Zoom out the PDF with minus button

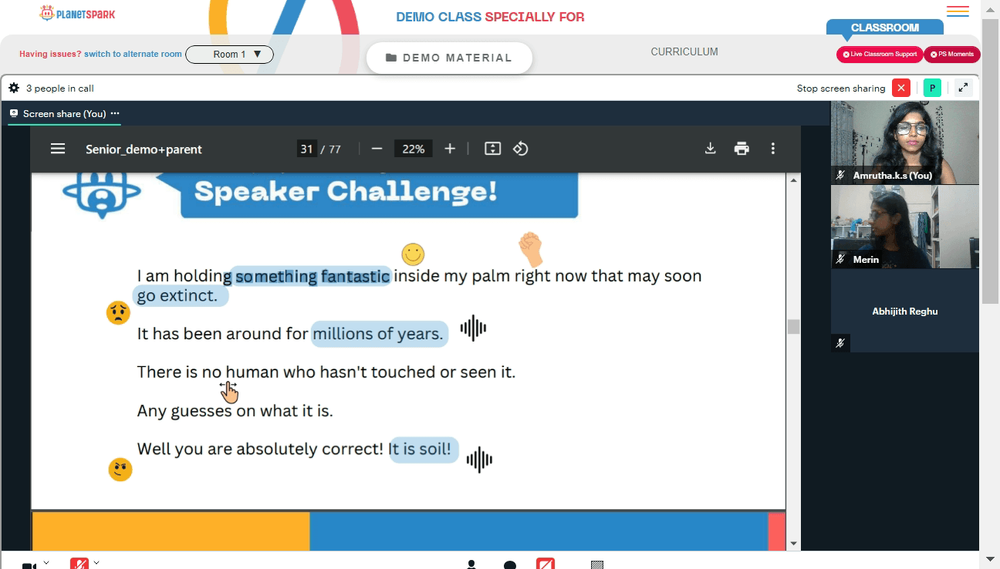coord(377,149)
